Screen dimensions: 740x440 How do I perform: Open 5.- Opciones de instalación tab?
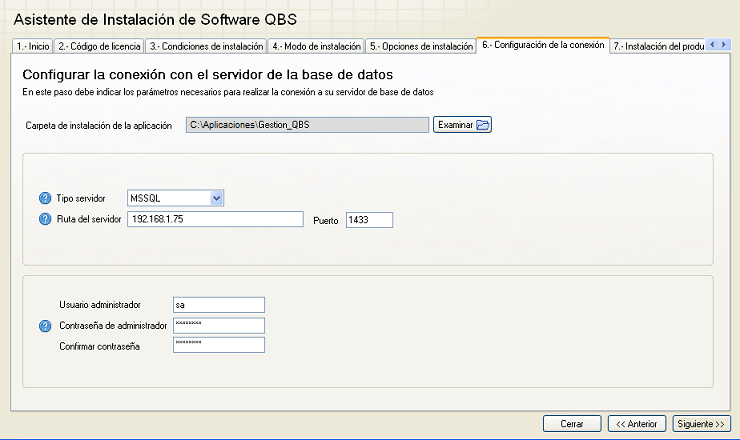click(421, 46)
